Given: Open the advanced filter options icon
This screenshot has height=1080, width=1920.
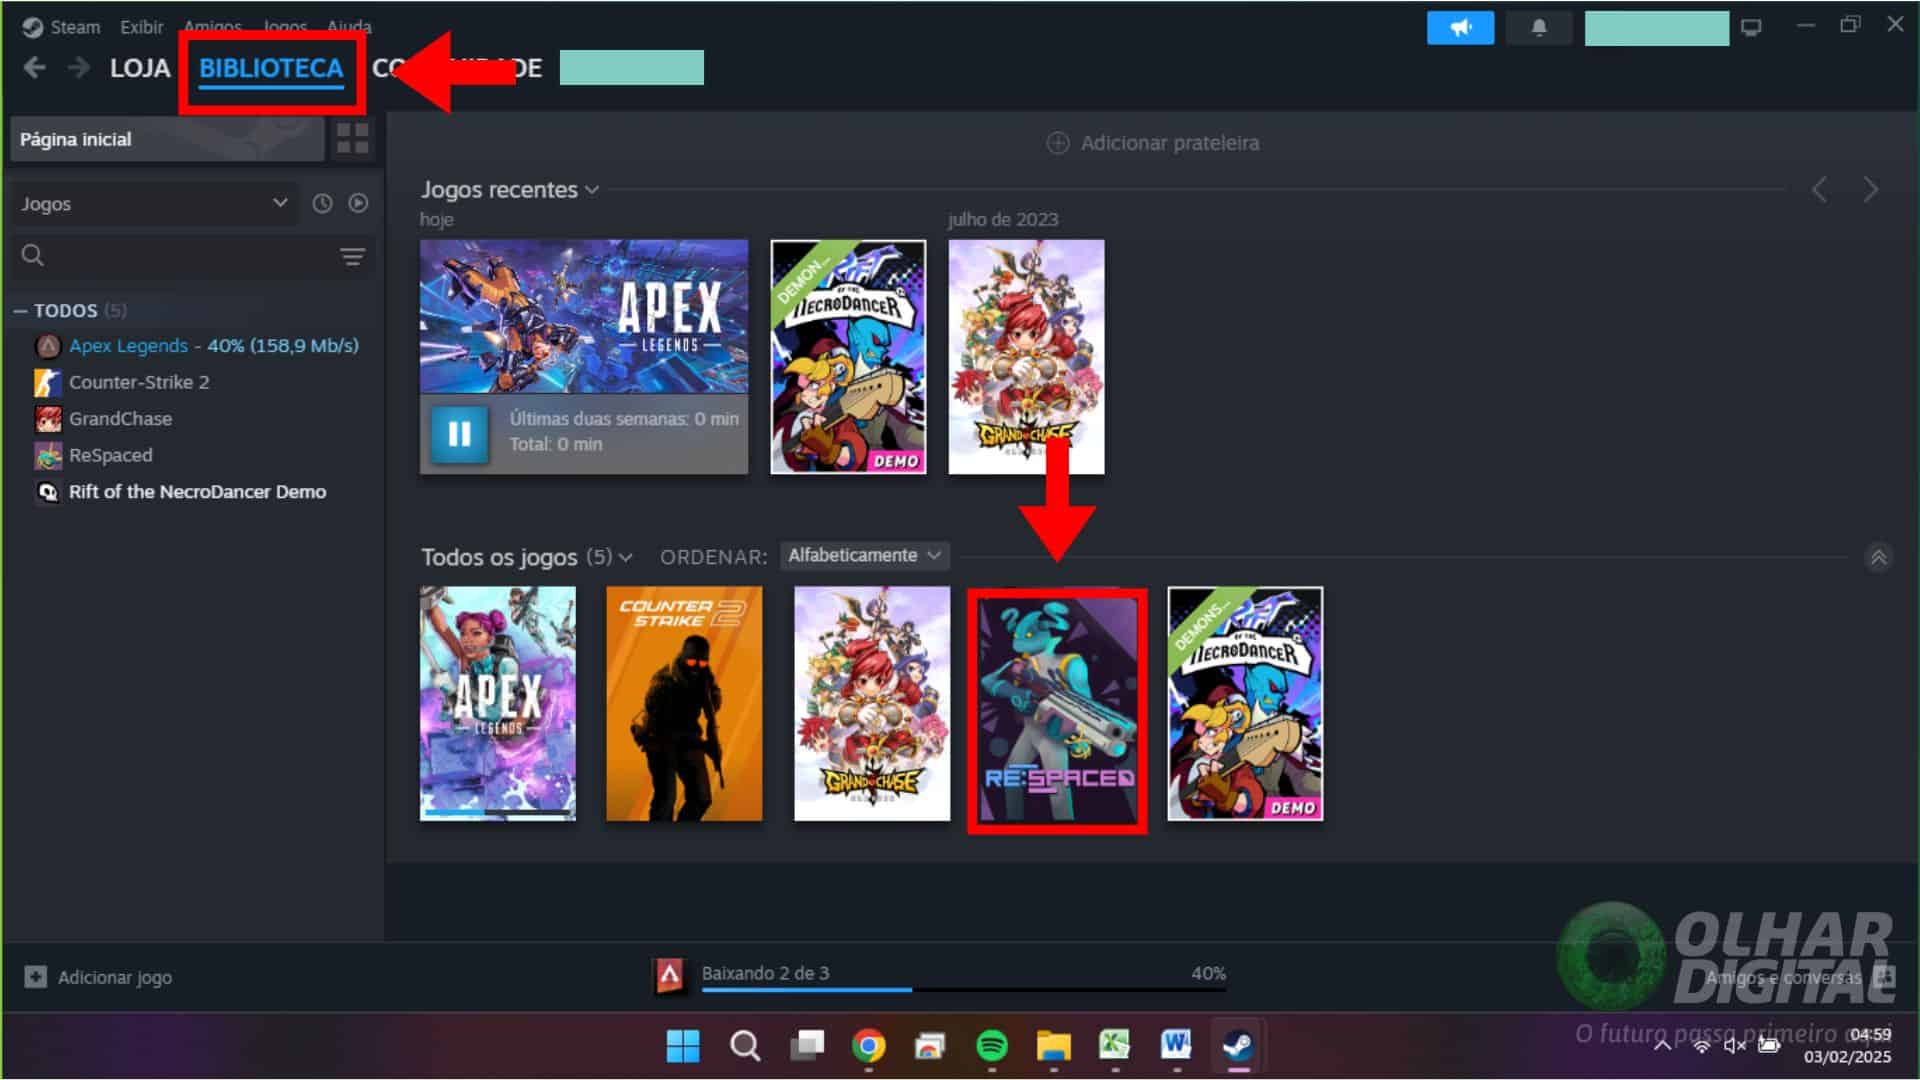Looking at the screenshot, I should pos(352,257).
